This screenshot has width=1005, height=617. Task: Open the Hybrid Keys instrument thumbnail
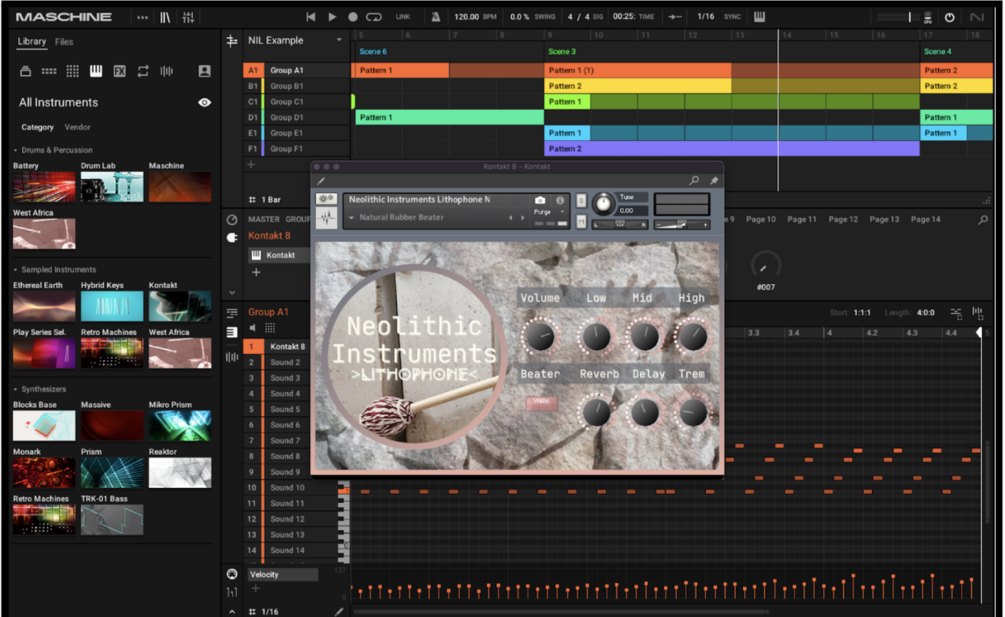[112, 306]
